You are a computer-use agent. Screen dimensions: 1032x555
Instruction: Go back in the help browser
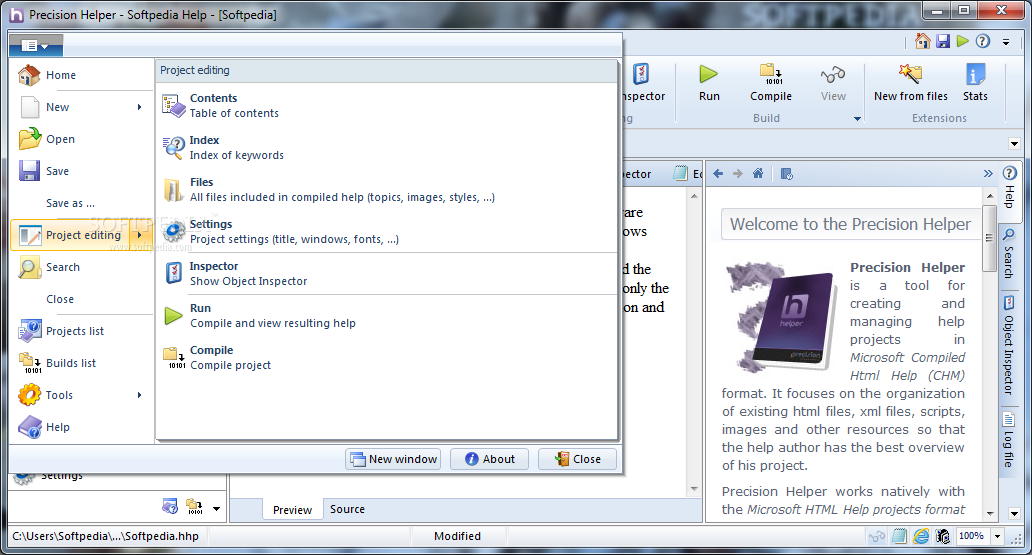tap(718, 174)
